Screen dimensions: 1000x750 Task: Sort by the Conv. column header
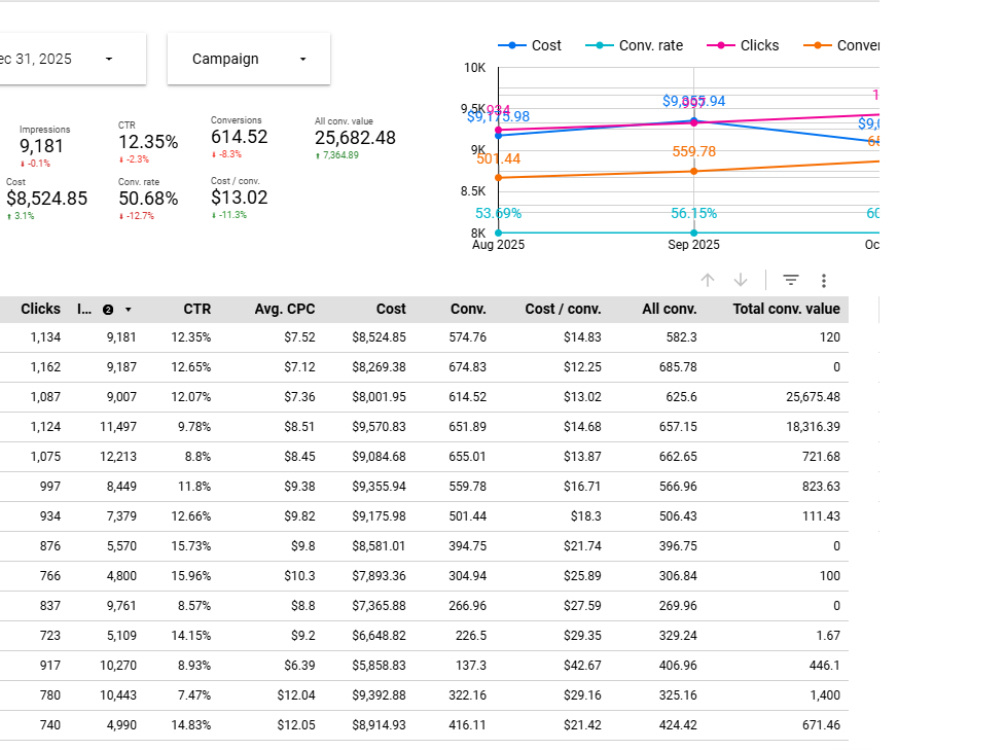(x=468, y=309)
